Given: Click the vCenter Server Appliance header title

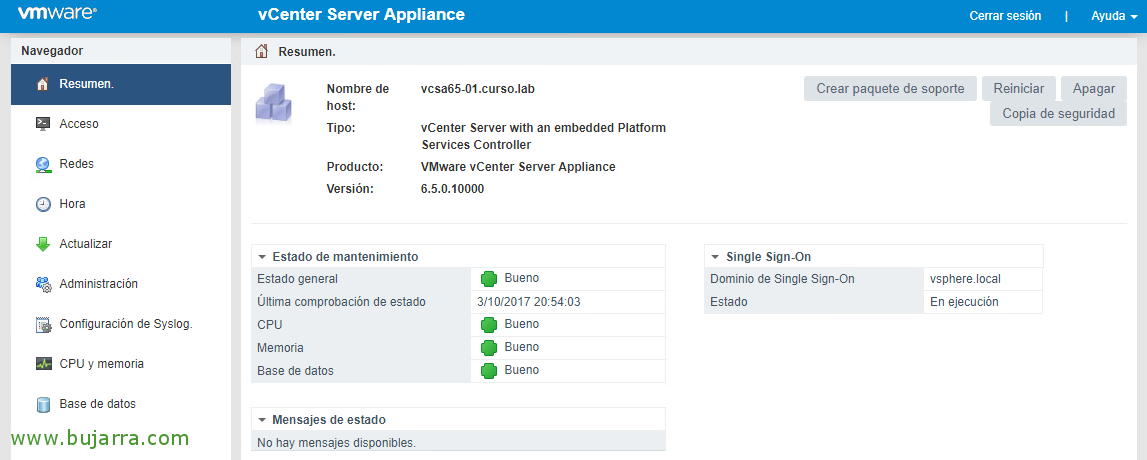Looking at the screenshot, I should [361, 15].
